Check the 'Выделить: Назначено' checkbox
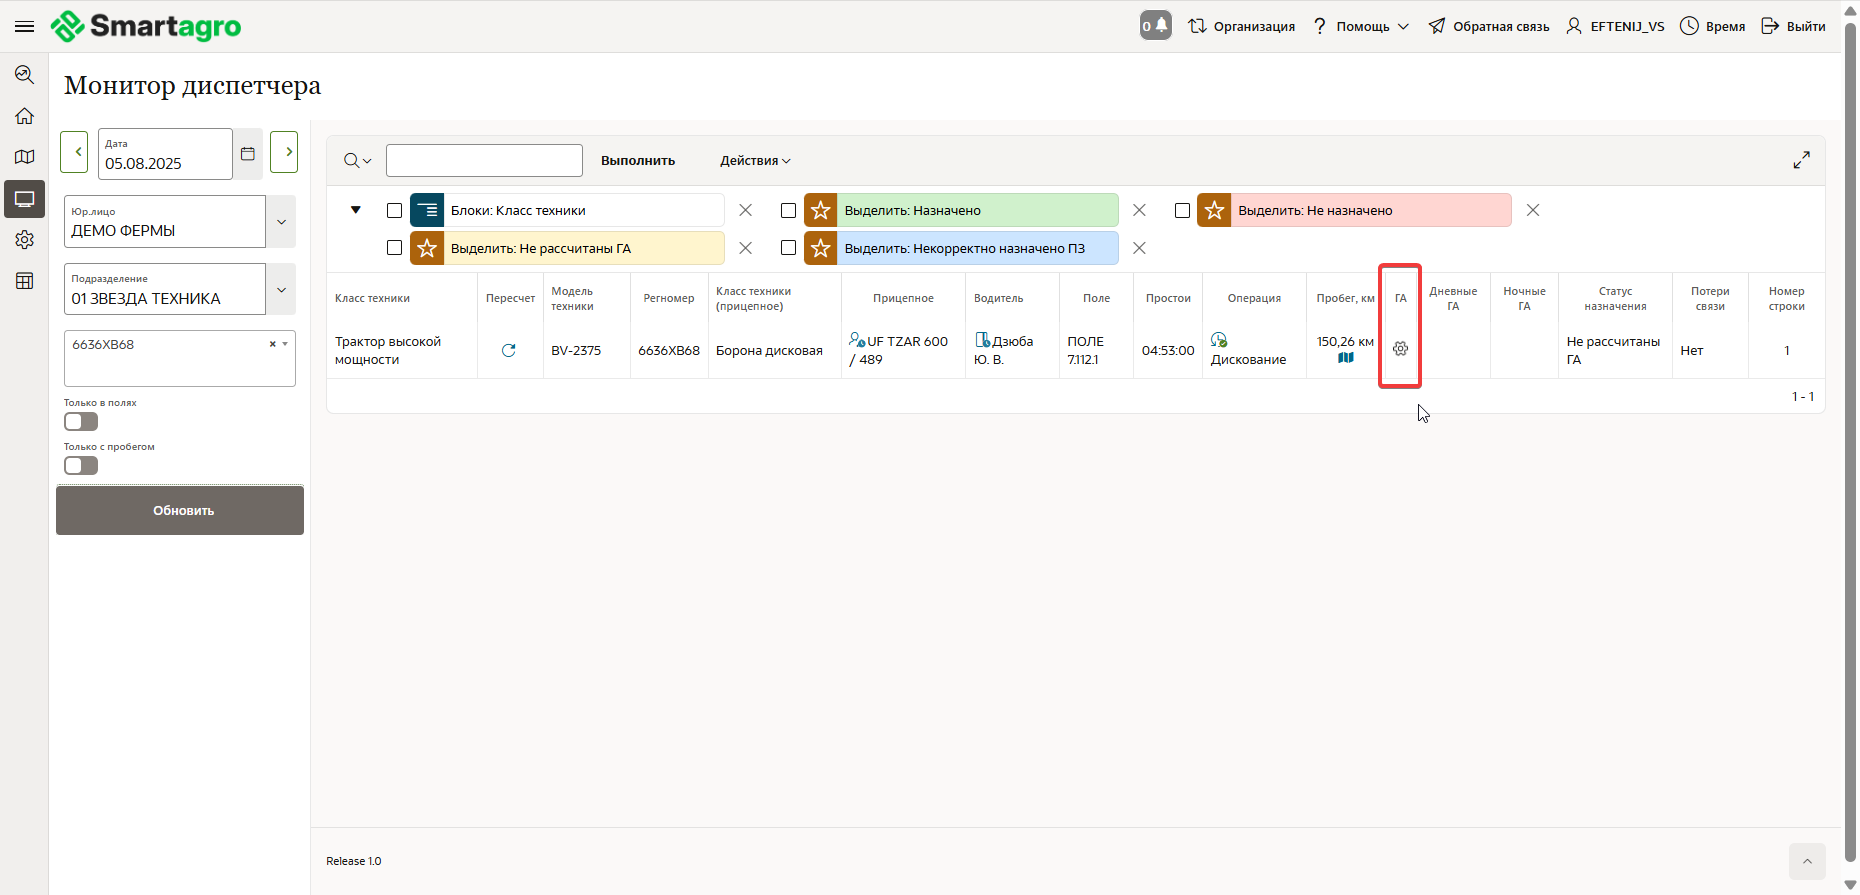The width and height of the screenshot is (1860, 895). (x=788, y=211)
